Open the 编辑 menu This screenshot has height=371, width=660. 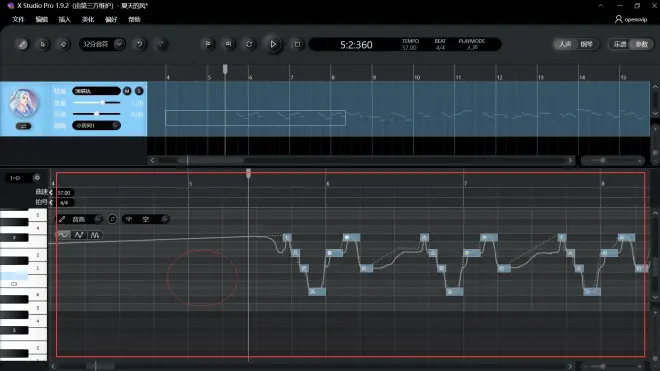point(41,19)
